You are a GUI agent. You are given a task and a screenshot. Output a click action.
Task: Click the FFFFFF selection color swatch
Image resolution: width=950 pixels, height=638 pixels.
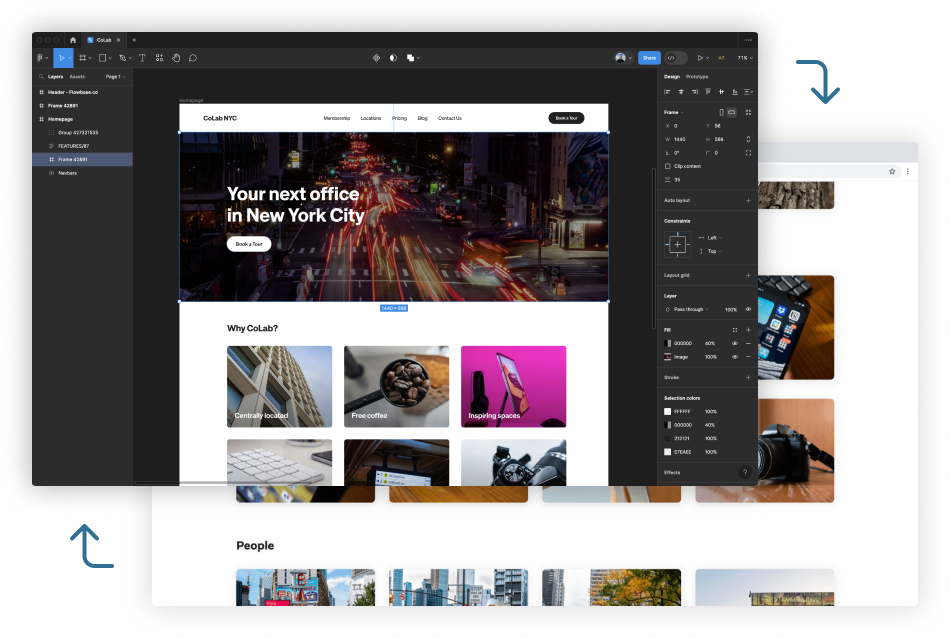point(668,411)
